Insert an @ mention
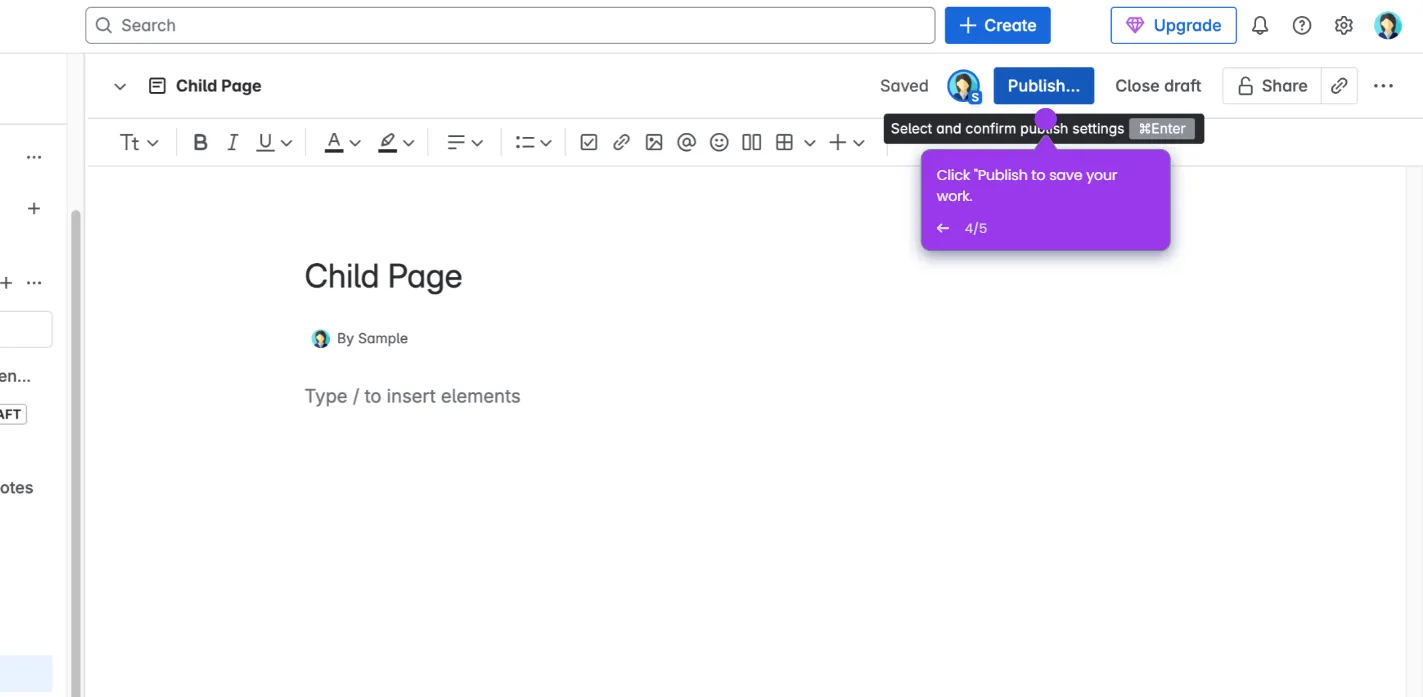 (686, 143)
